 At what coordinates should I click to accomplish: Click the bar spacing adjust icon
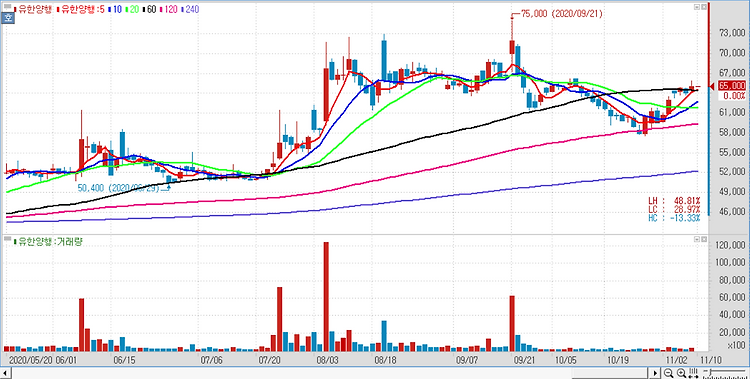[x=694, y=373]
